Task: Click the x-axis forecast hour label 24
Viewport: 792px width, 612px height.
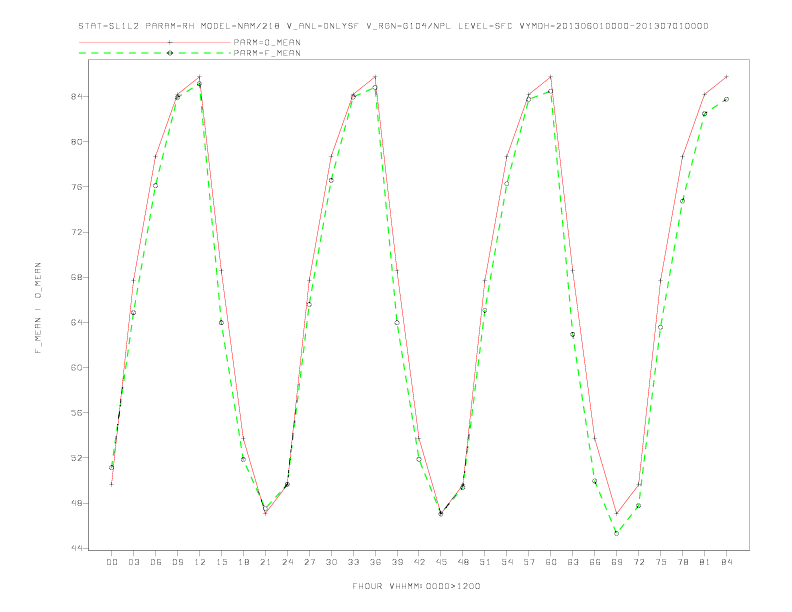Action: (x=287, y=562)
